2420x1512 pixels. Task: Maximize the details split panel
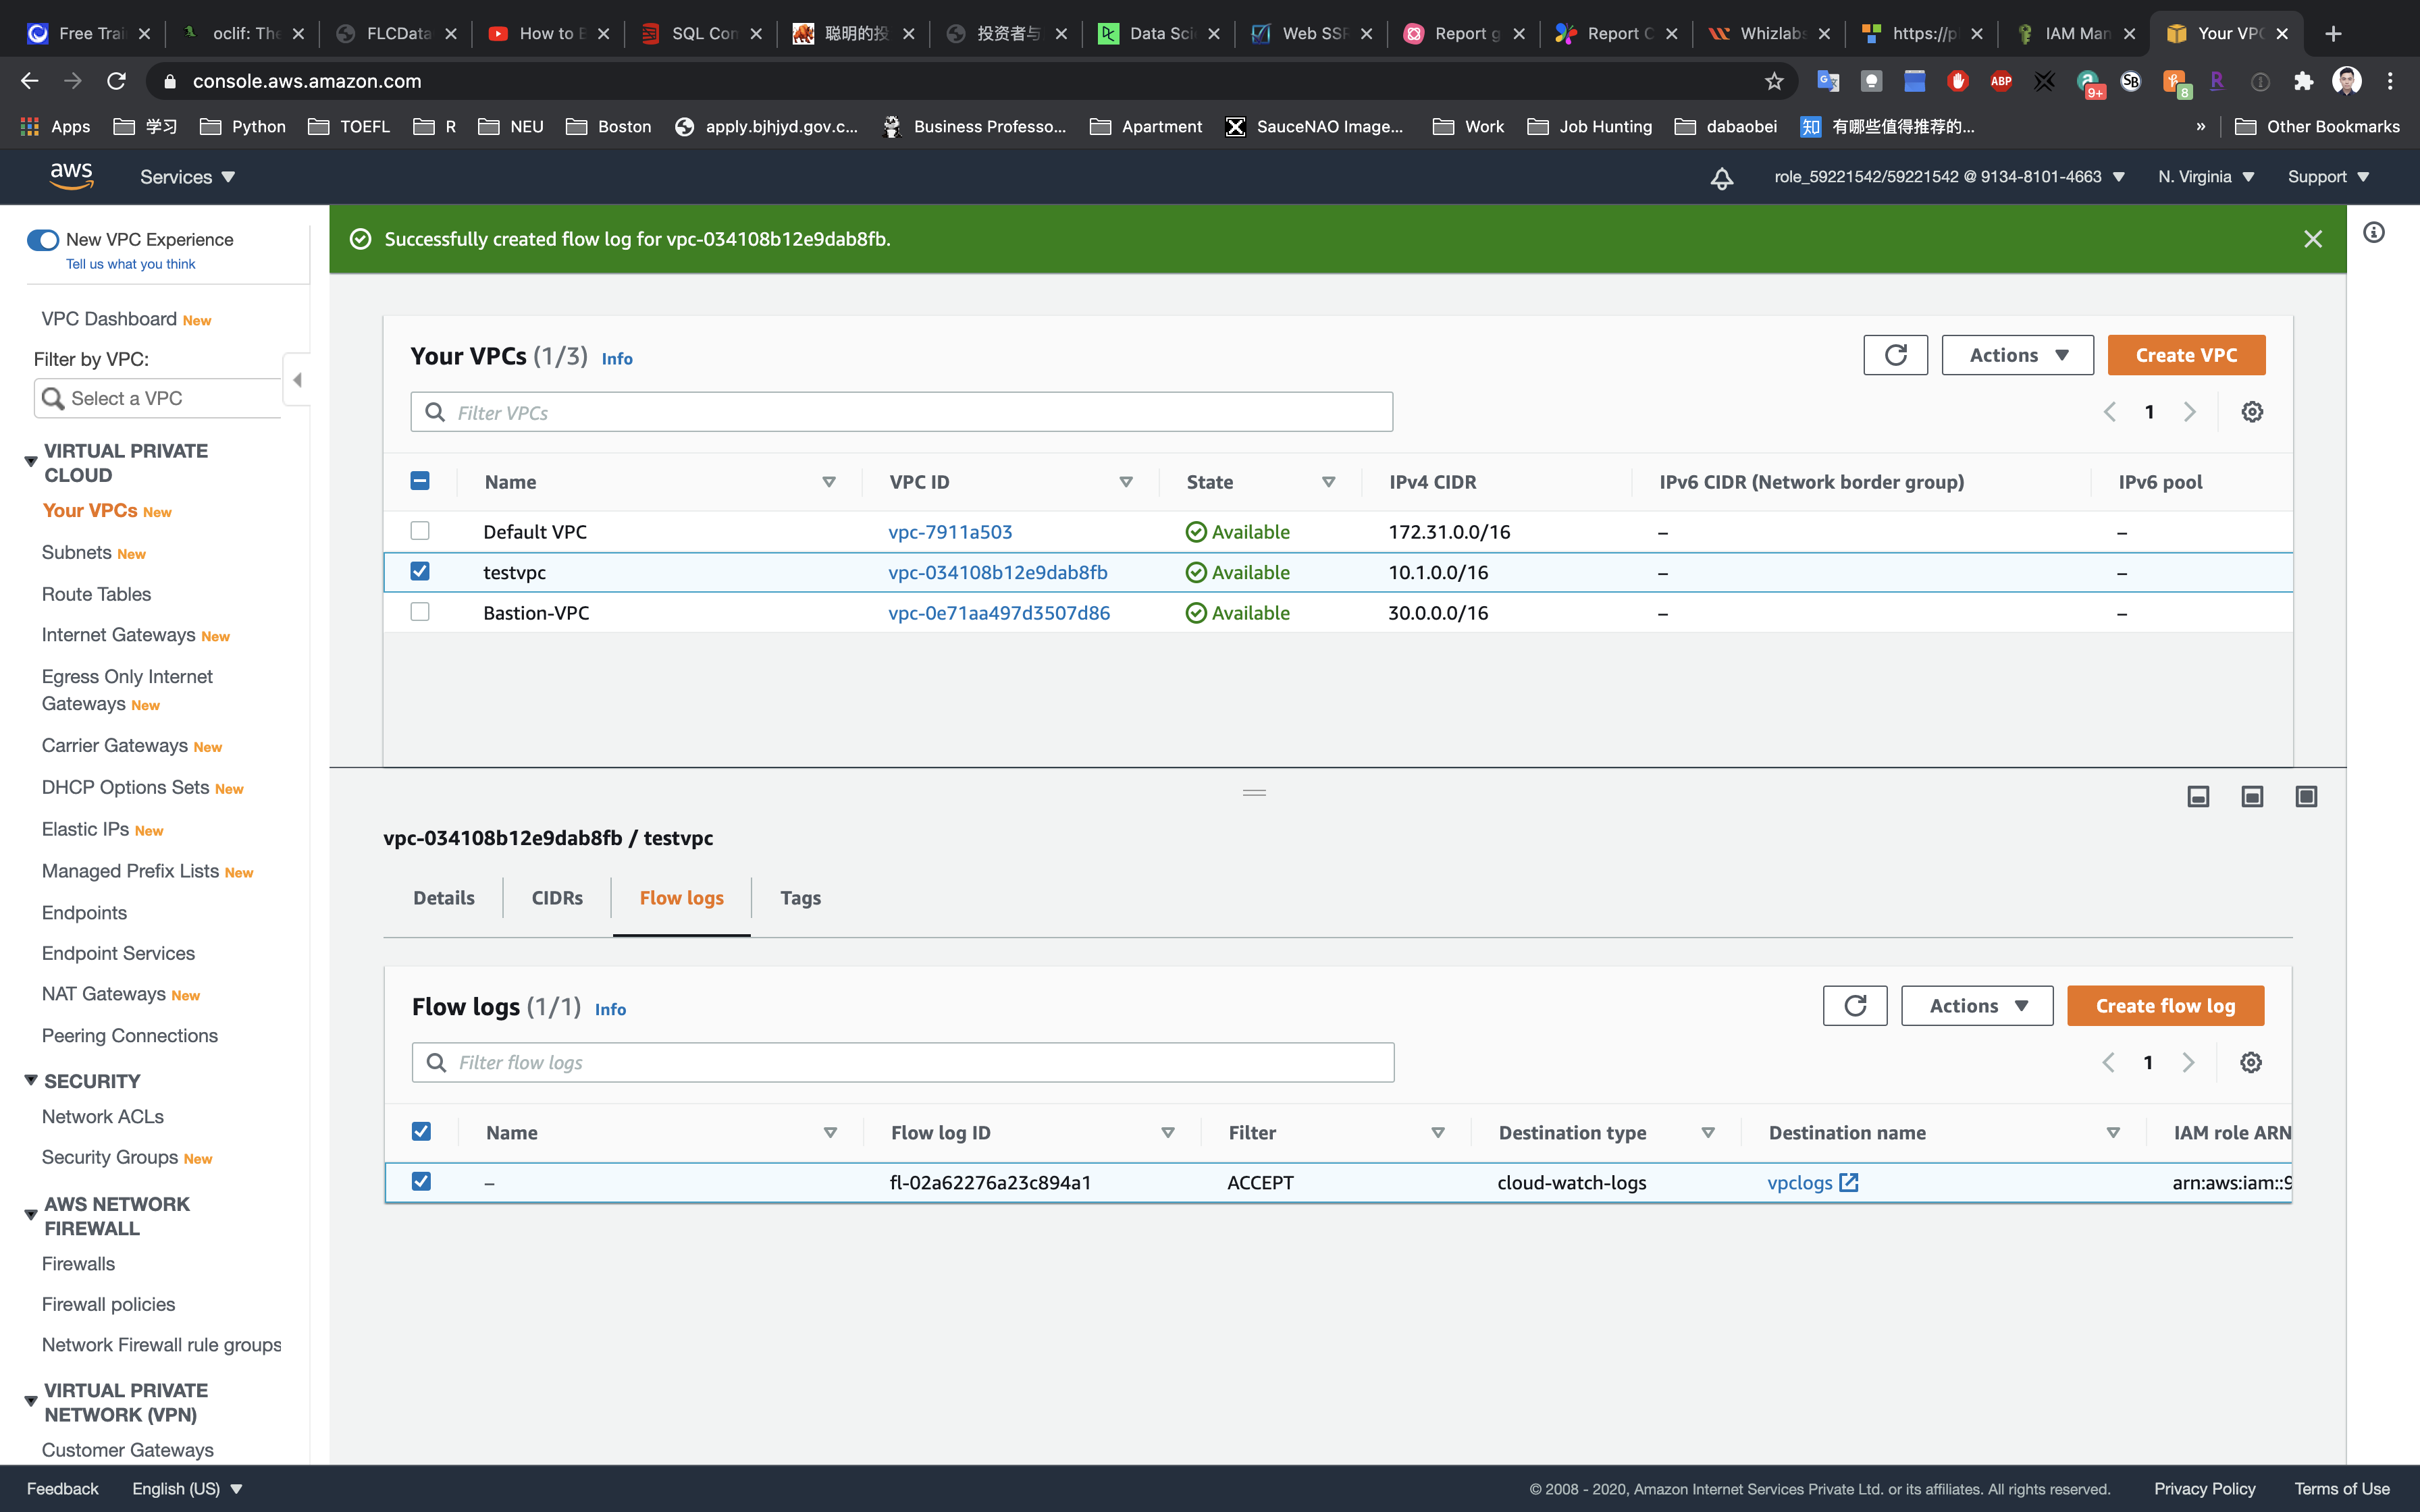[x=2306, y=796]
